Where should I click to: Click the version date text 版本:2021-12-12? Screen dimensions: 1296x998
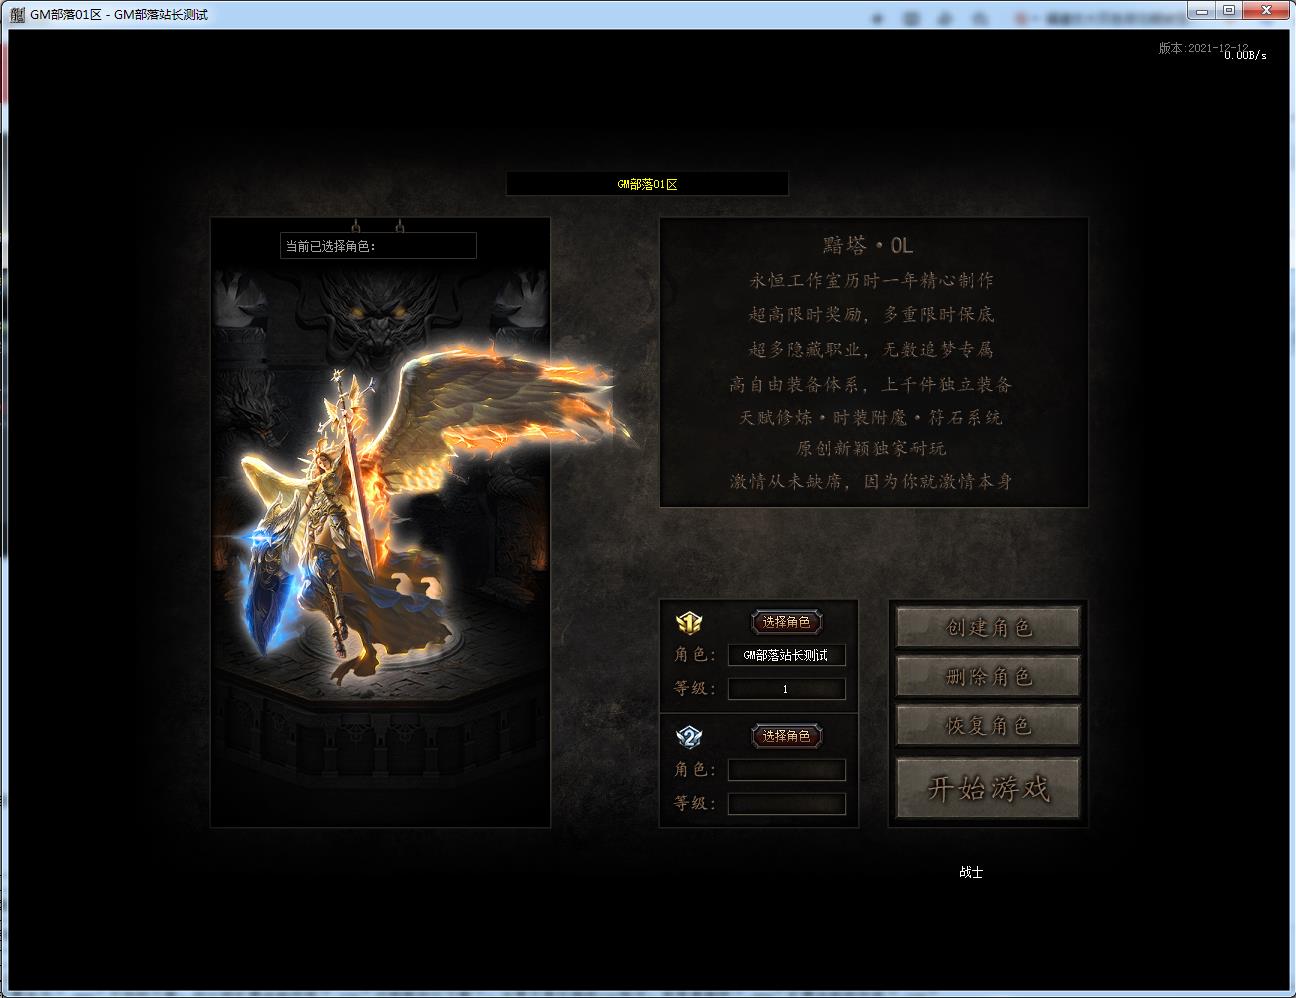[1203, 48]
